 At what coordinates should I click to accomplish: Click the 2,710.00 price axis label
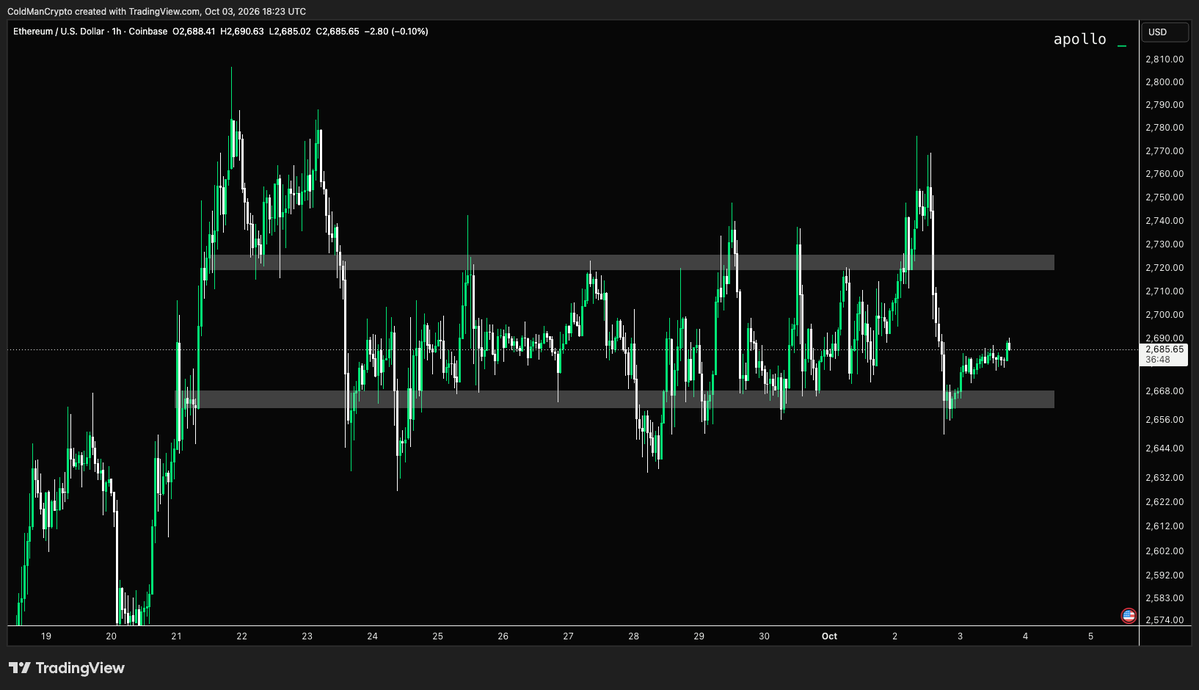pos(1164,291)
